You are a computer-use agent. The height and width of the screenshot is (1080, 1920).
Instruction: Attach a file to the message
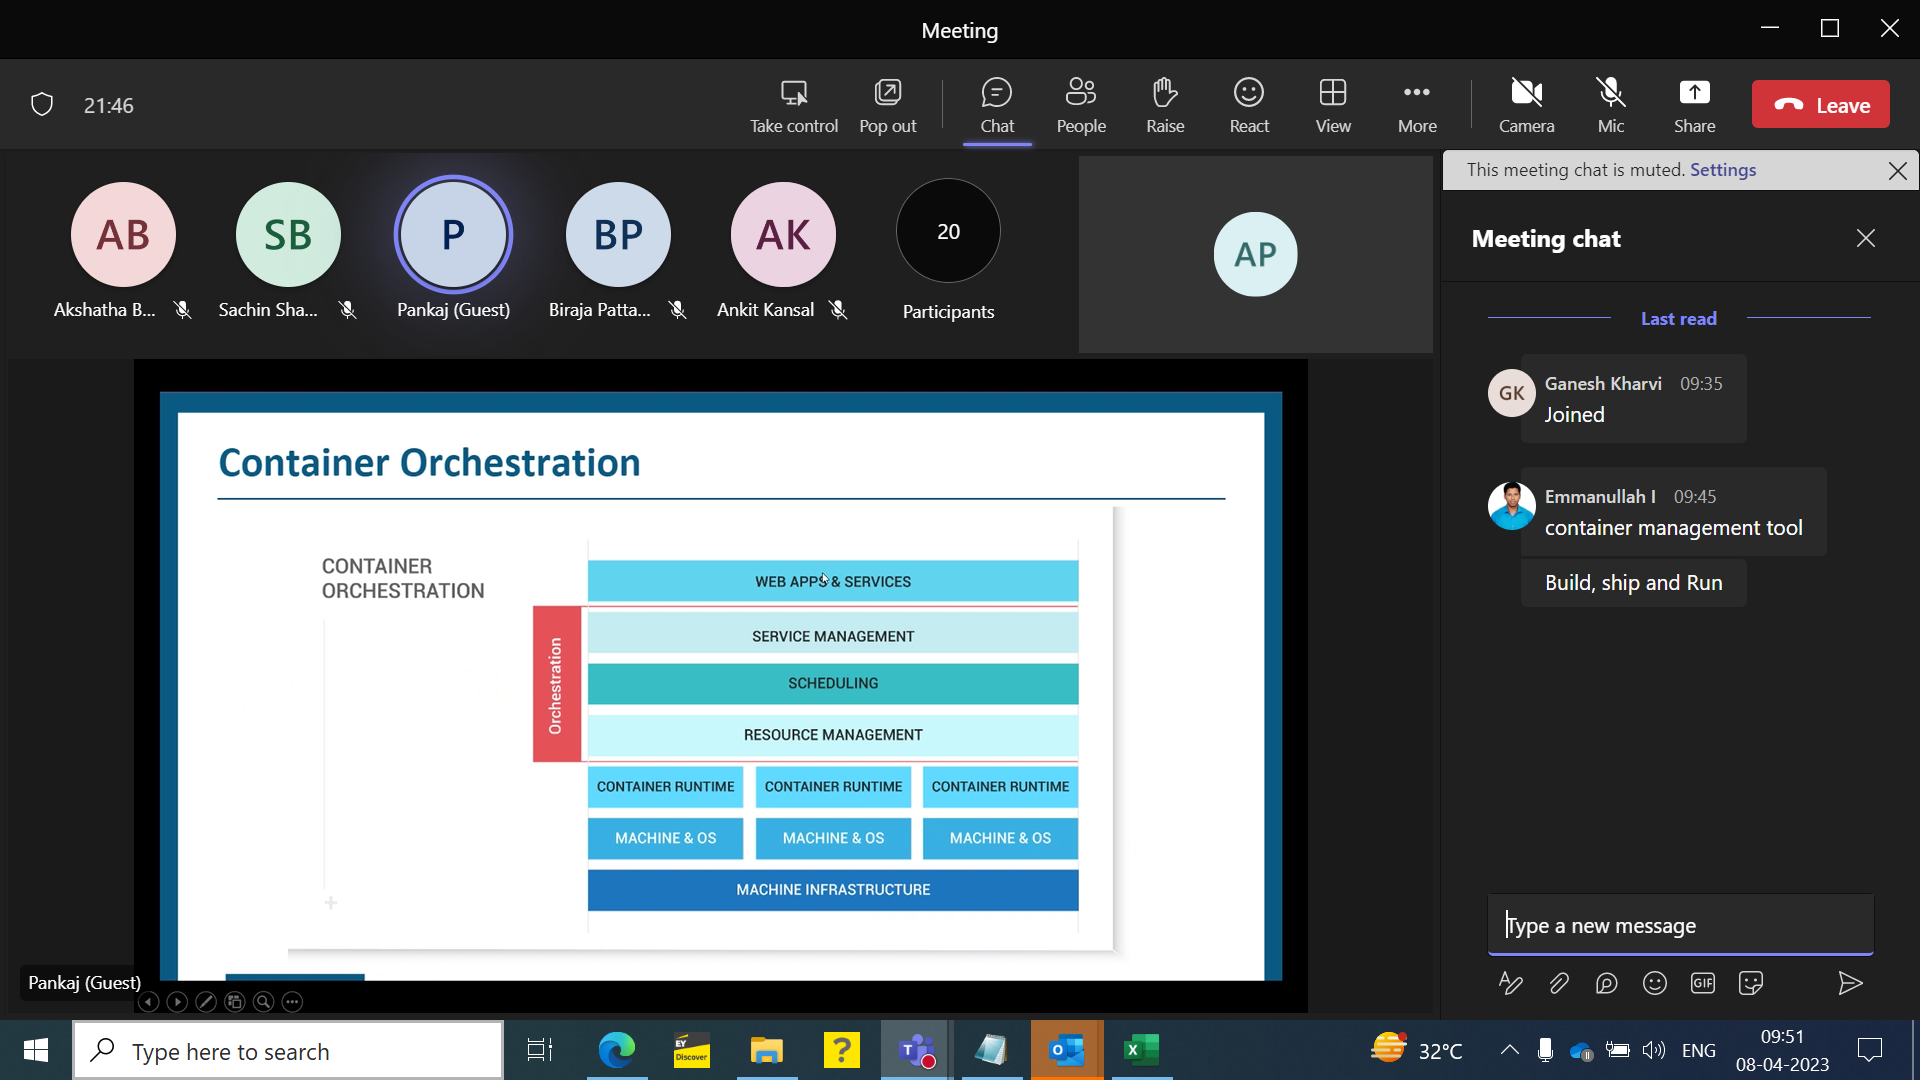[x=1558, y=983]
